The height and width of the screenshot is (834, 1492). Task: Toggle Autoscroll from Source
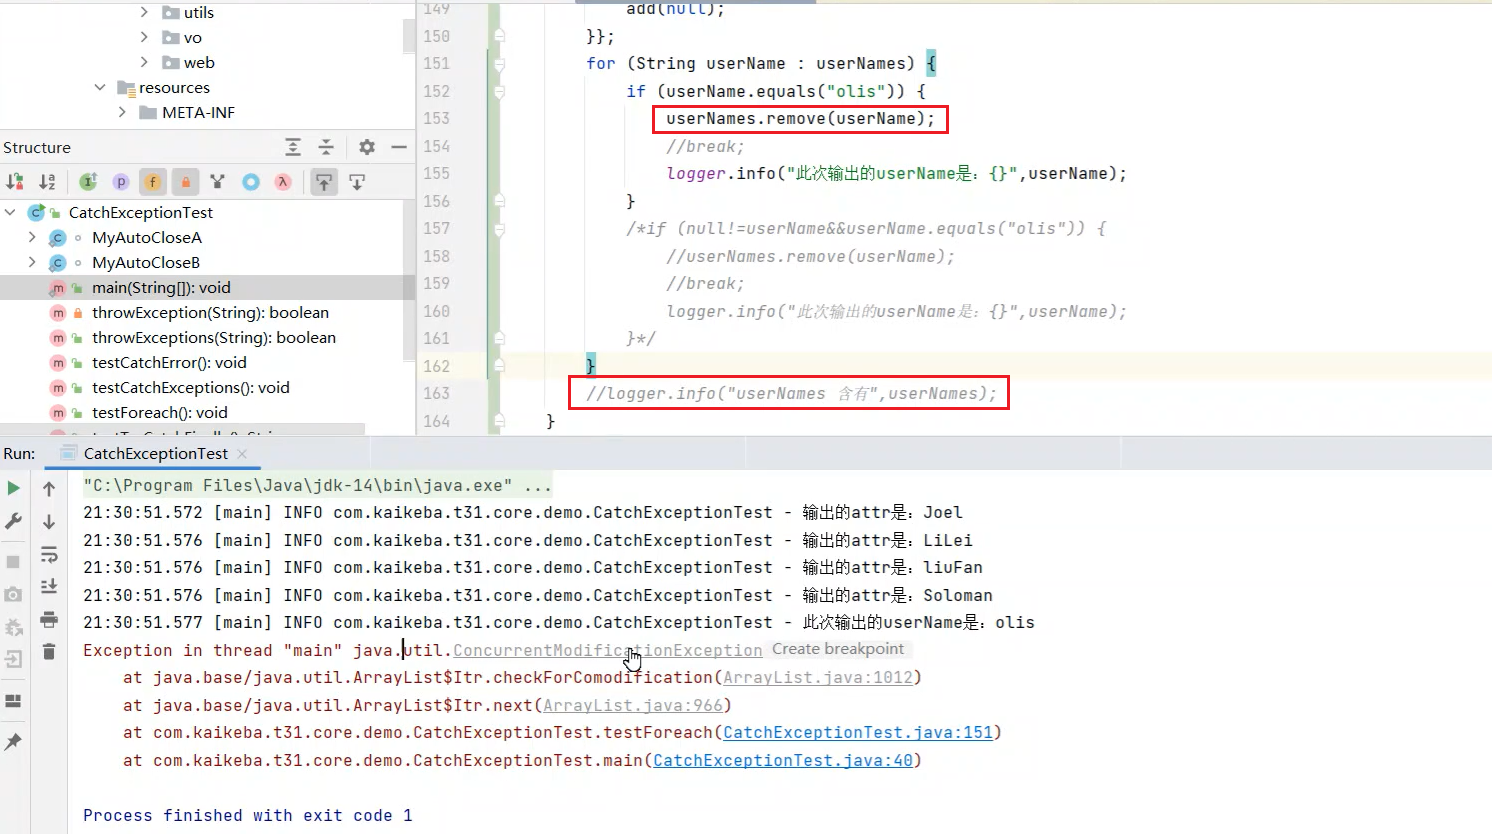[x=357, y=182]
